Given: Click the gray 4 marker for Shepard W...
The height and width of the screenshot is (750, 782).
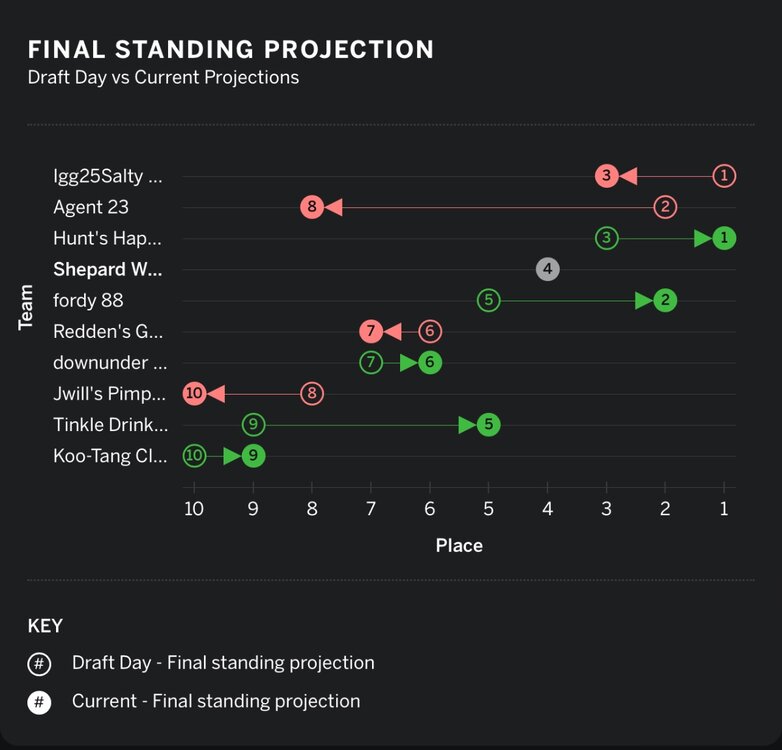Looking at the screenshot, I should (x=547, y=269).
